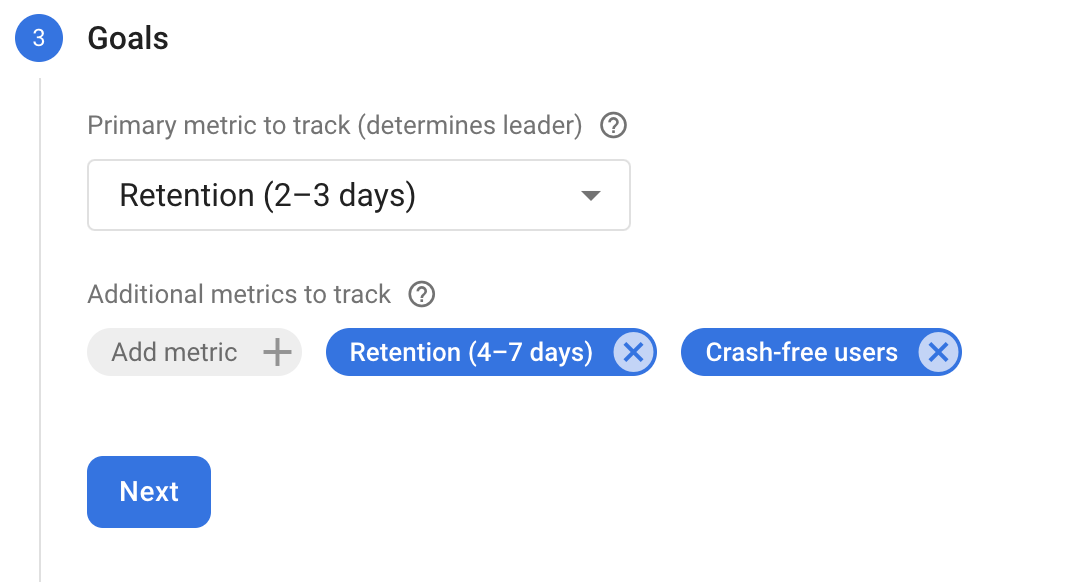The image size is (1072, 582).
Task: Click the X on the Retention (4–7 days) chip
Action: (x=634, y=352)
